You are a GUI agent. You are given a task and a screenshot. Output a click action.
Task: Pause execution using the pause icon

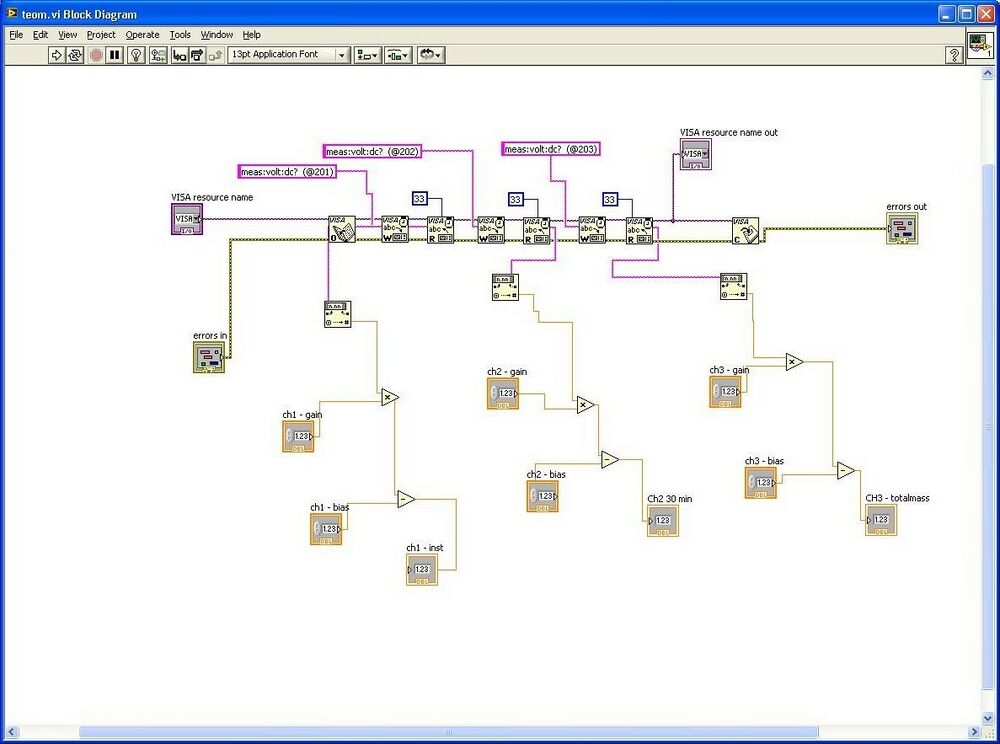pyautogui.click(x=114, y=55)
